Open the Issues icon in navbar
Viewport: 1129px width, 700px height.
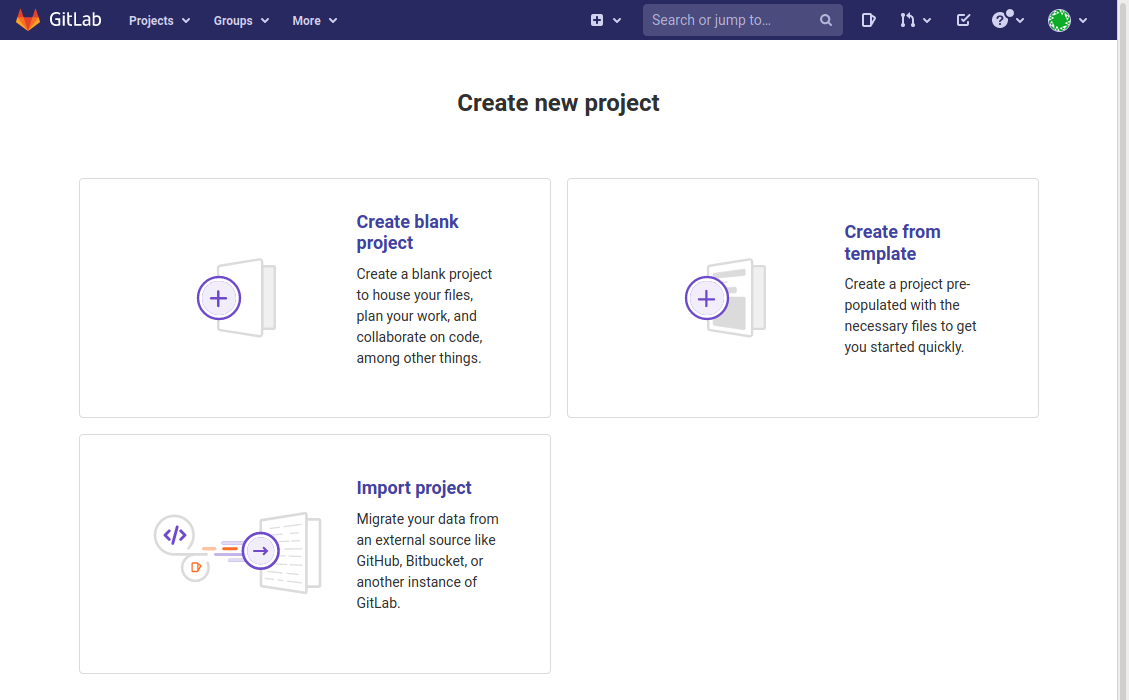point(868,20)
